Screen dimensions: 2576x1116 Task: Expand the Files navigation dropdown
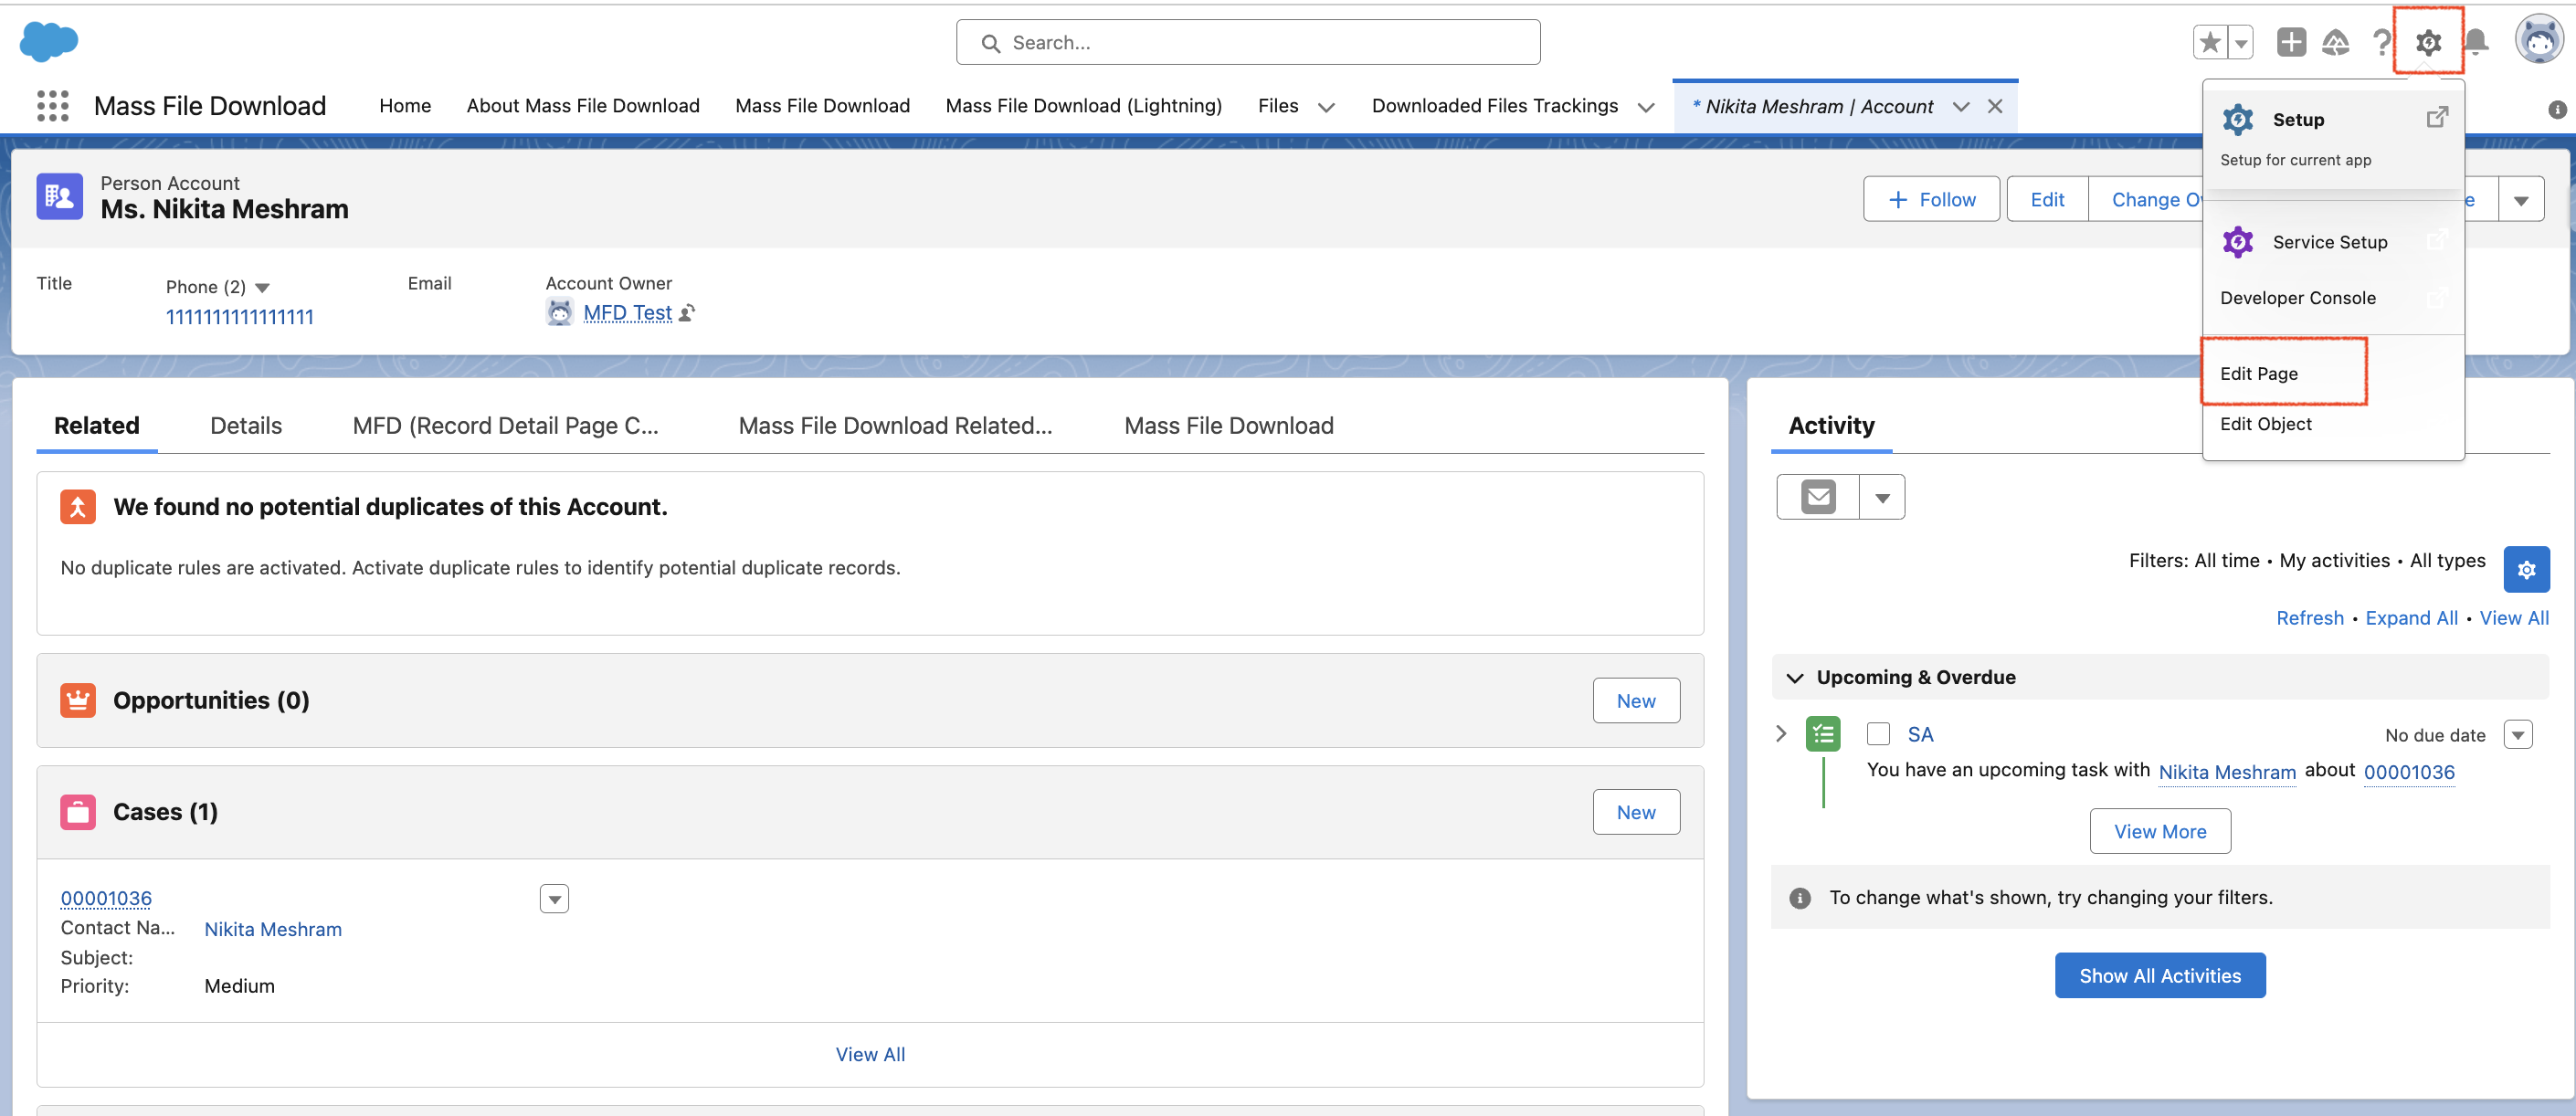(1326, 107)
